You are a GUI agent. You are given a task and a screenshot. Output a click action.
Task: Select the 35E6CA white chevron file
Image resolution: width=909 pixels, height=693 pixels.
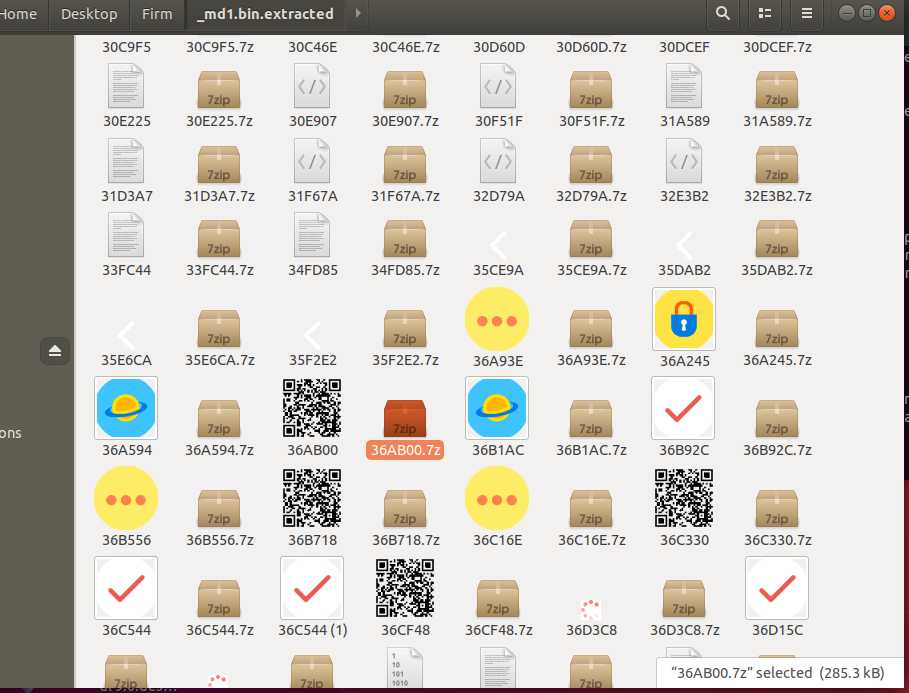coord(126,335)
